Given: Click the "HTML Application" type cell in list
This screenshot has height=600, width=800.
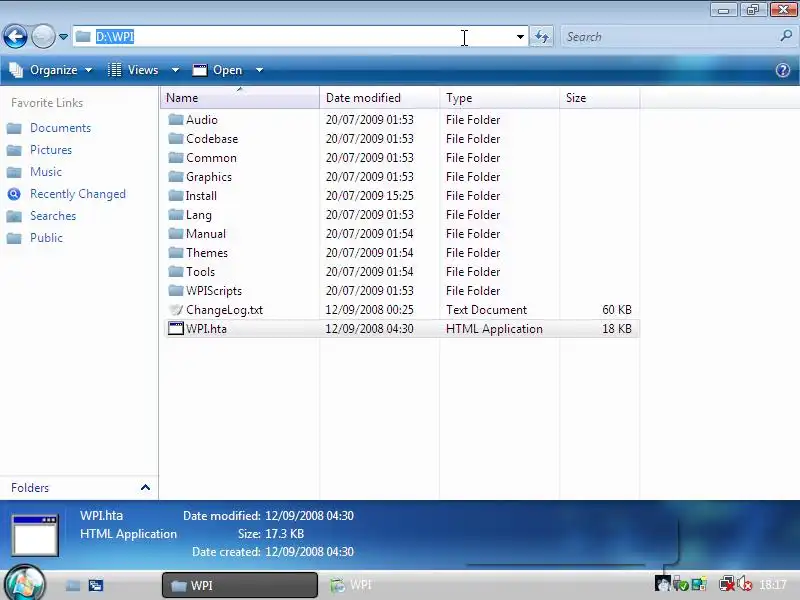Looking at the screenshot, I should coord(494,329).
